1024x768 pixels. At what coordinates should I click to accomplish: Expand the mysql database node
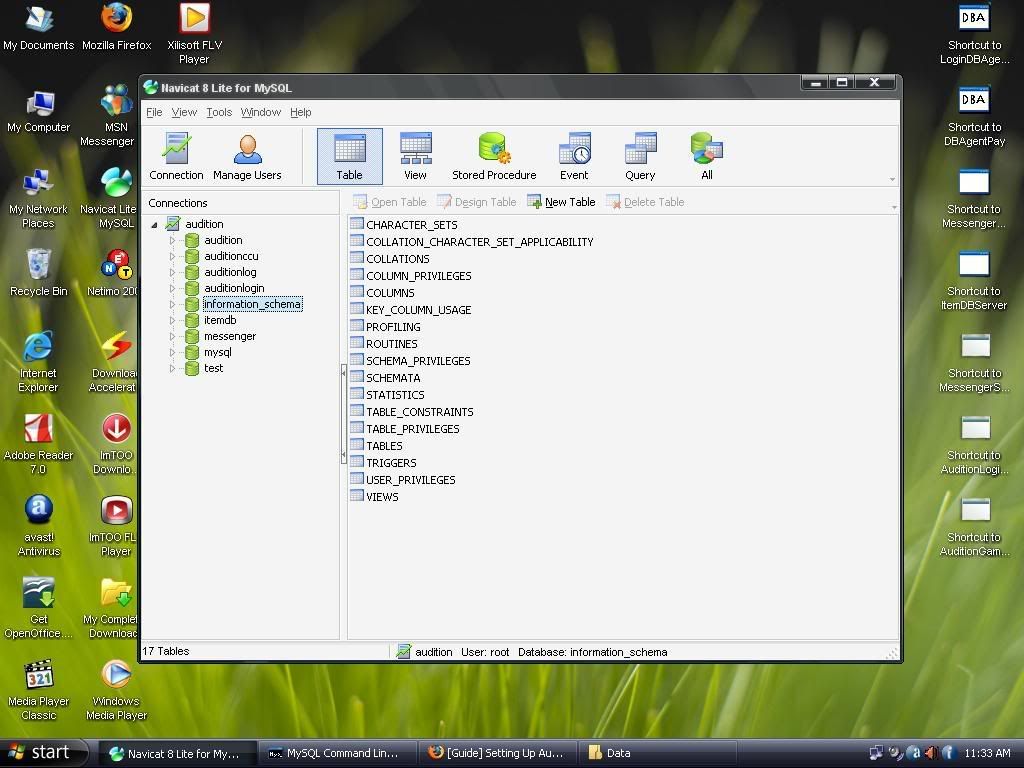172,353
